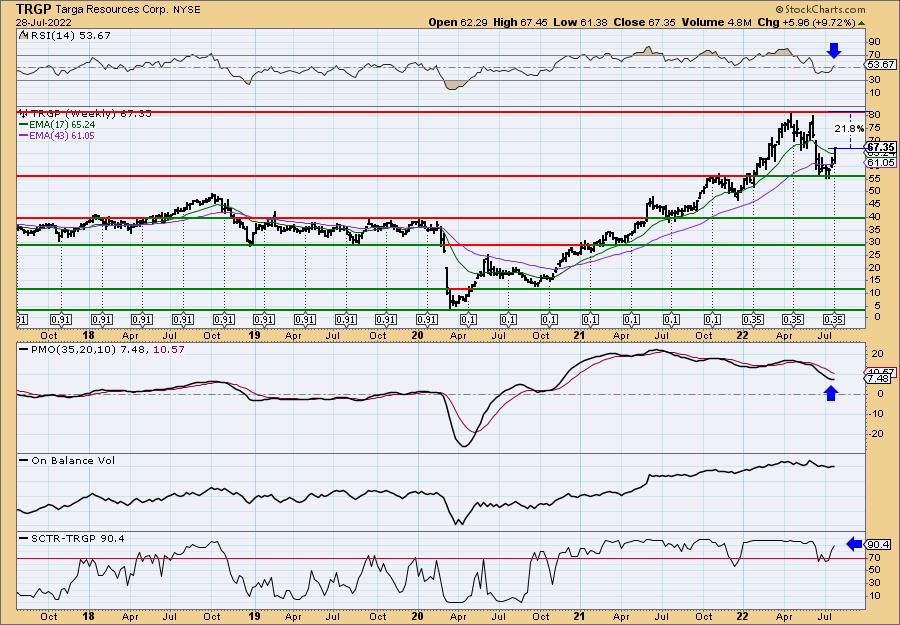Click the Chg +5.96 (+9.72%) value
900x625 pixels.
click(806, 22)
